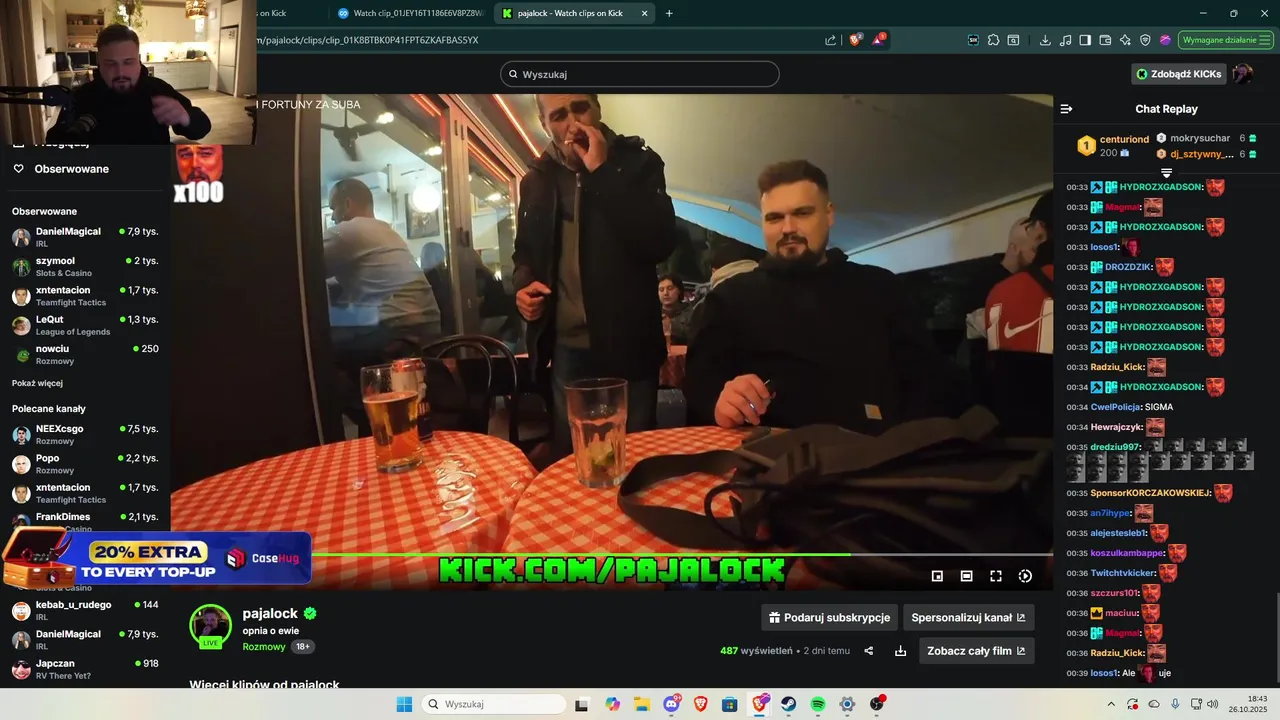This screenshot has height=720, width=1280.
Task: Open DanielMagical channel in Obserwowane list
Action: pyautogui.click(x=85, y=237)
